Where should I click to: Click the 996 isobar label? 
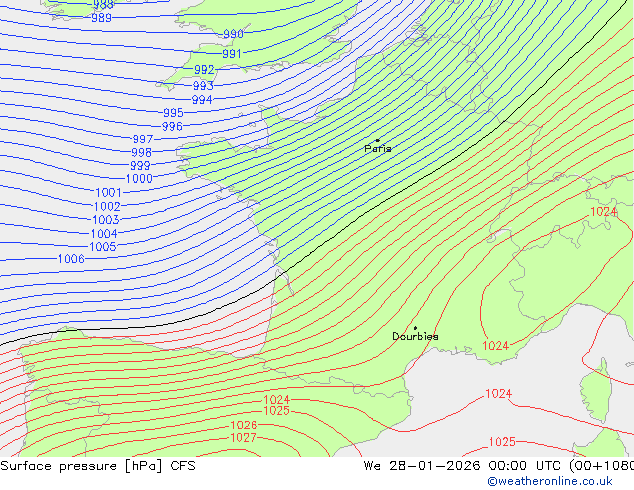[x=172, y=127]
